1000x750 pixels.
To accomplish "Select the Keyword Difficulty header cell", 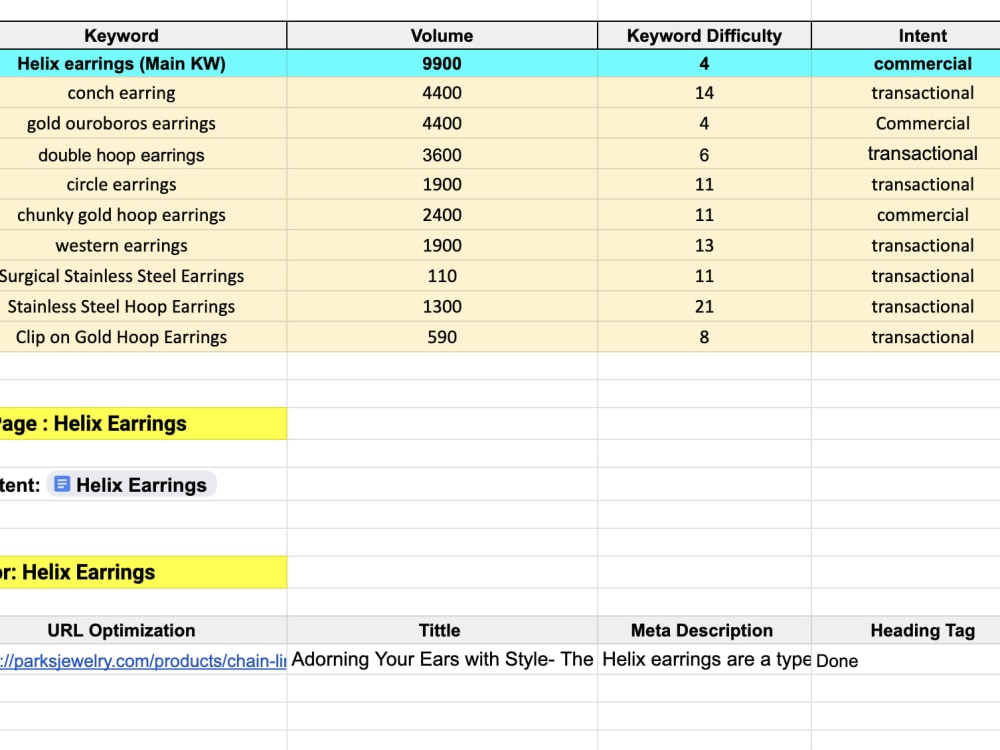I will point(704,36).
